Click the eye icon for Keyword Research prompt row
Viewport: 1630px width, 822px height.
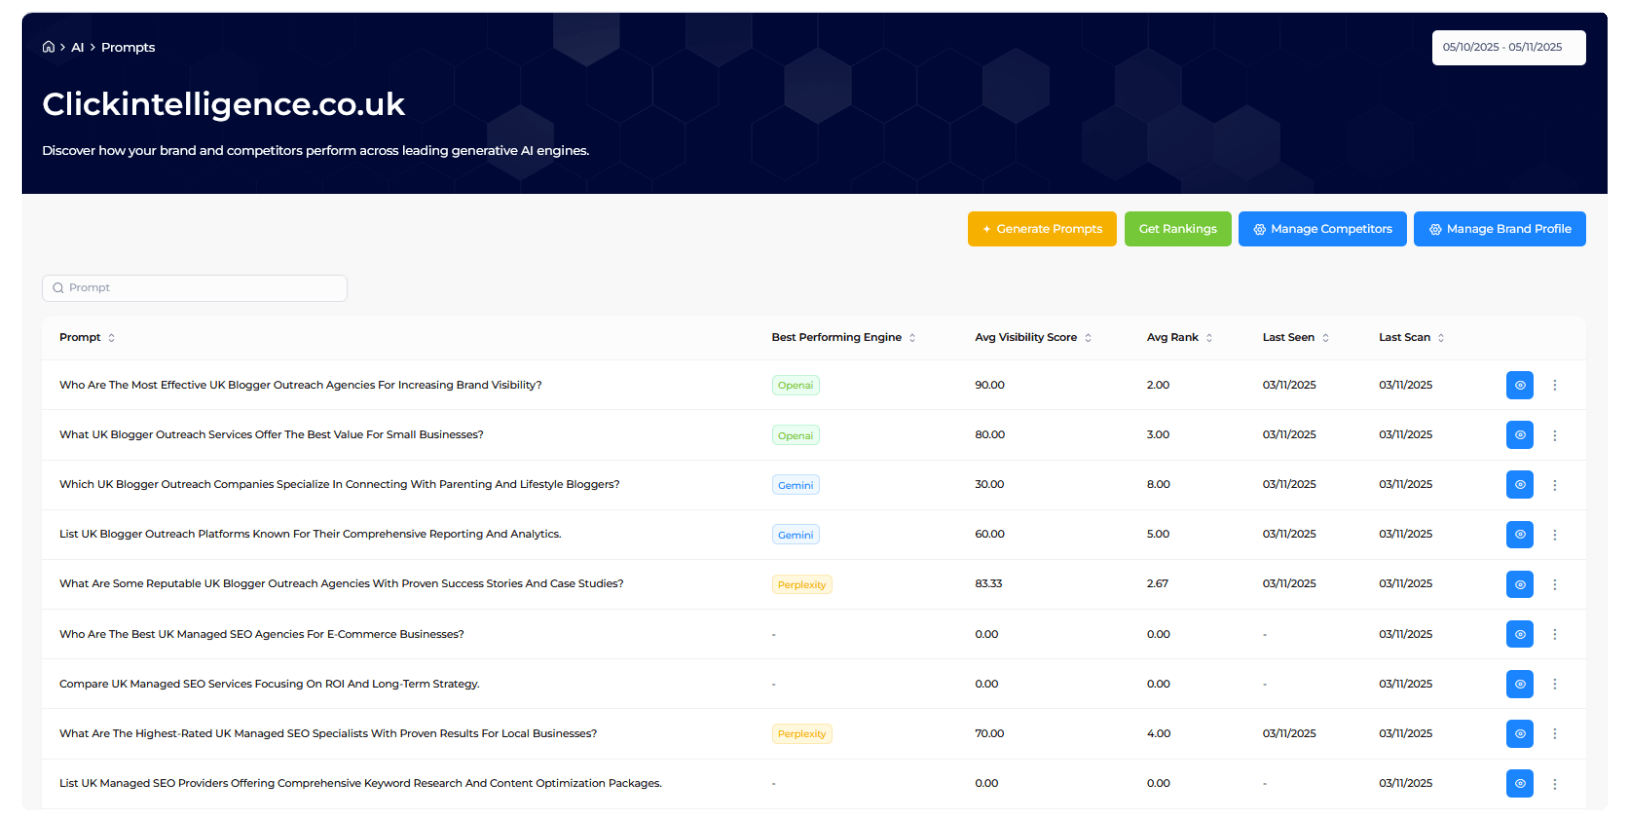click(1519, 784)
